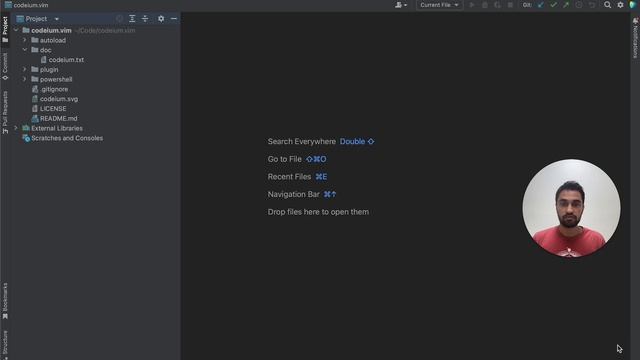Viewport: 640px width, 360px height.
Task: Collapse the codeium.vim root folder
Action: (16, 30)
